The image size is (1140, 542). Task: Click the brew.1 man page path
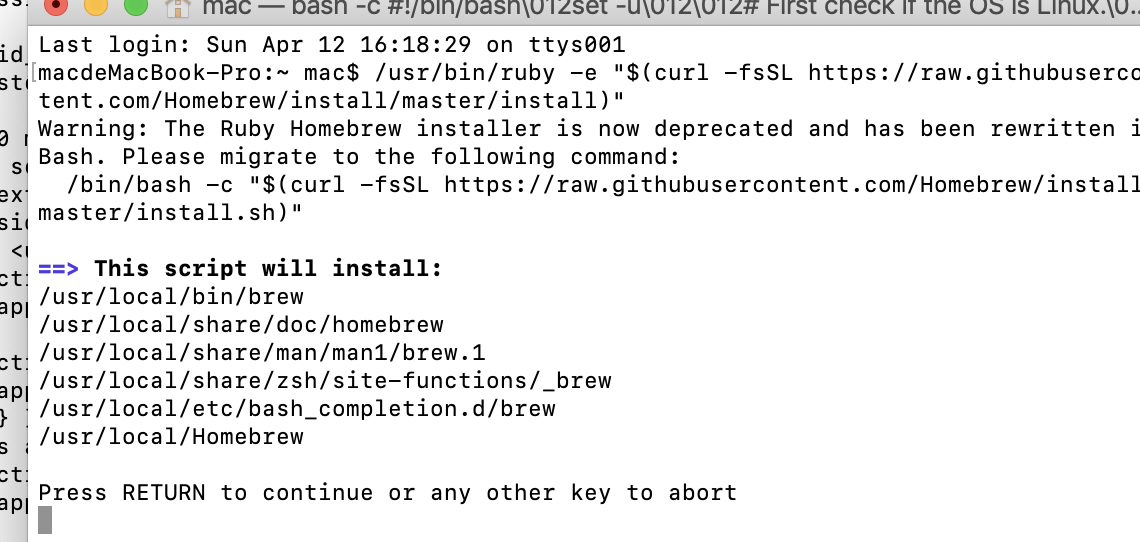[x=262, y=353]
